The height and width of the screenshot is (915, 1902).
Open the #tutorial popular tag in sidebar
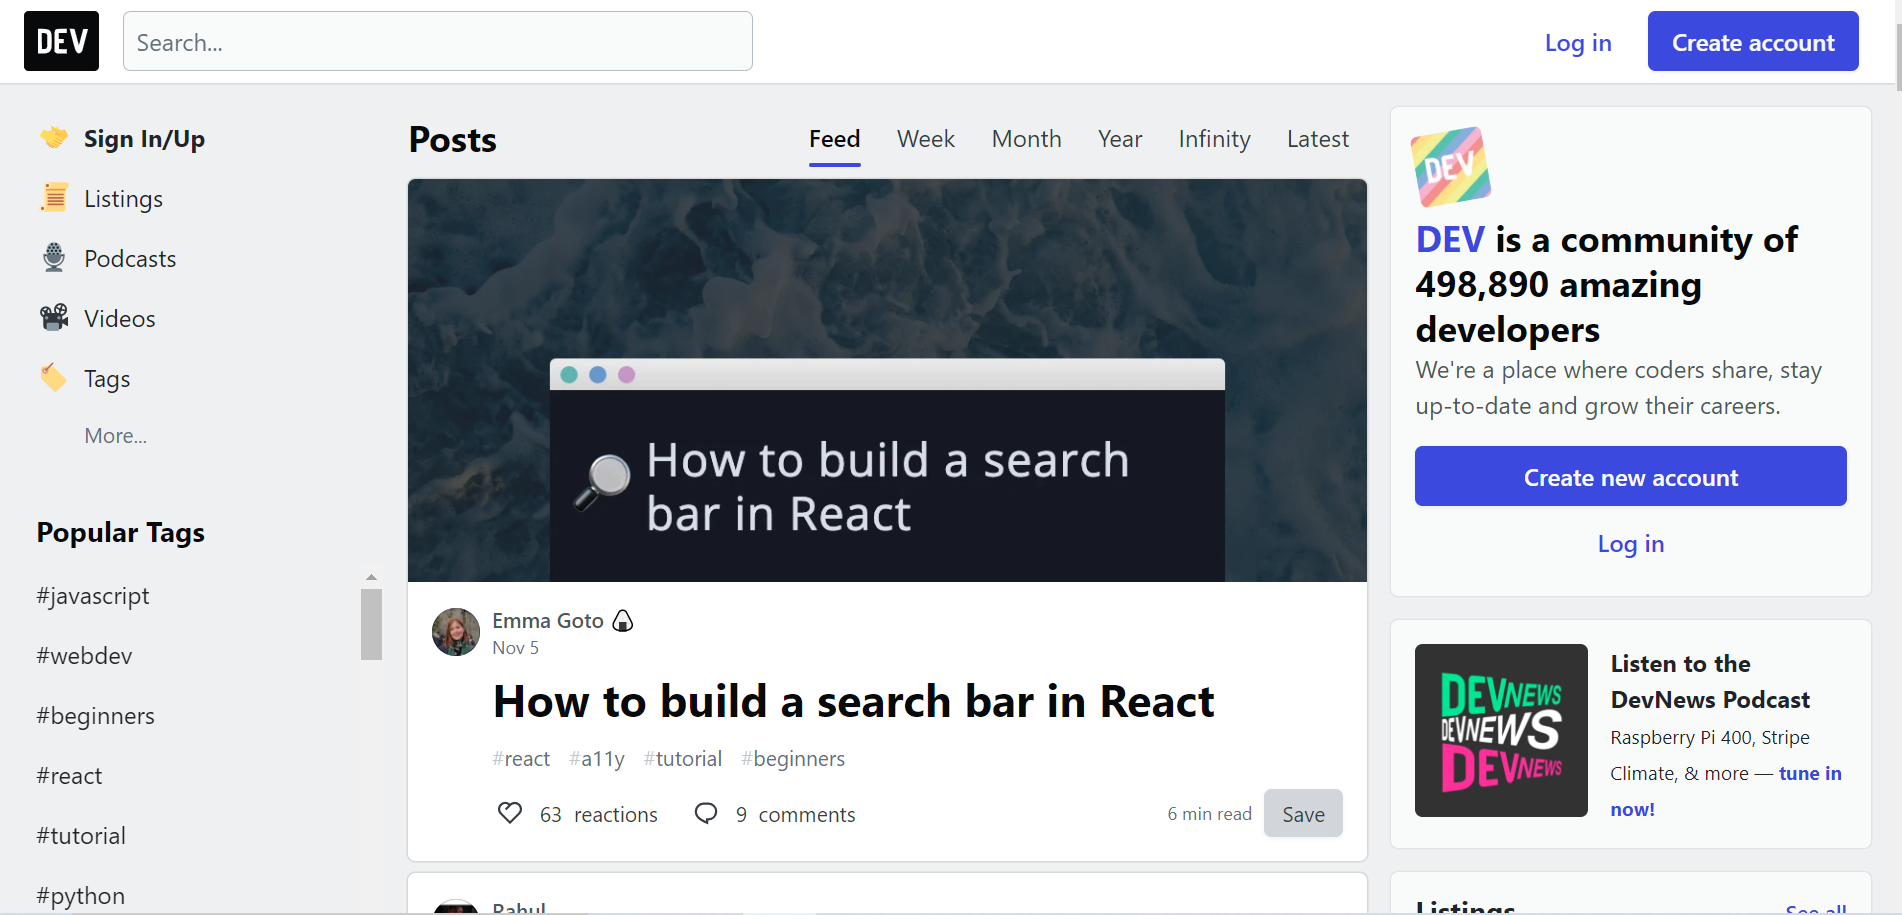click(81, 836)
